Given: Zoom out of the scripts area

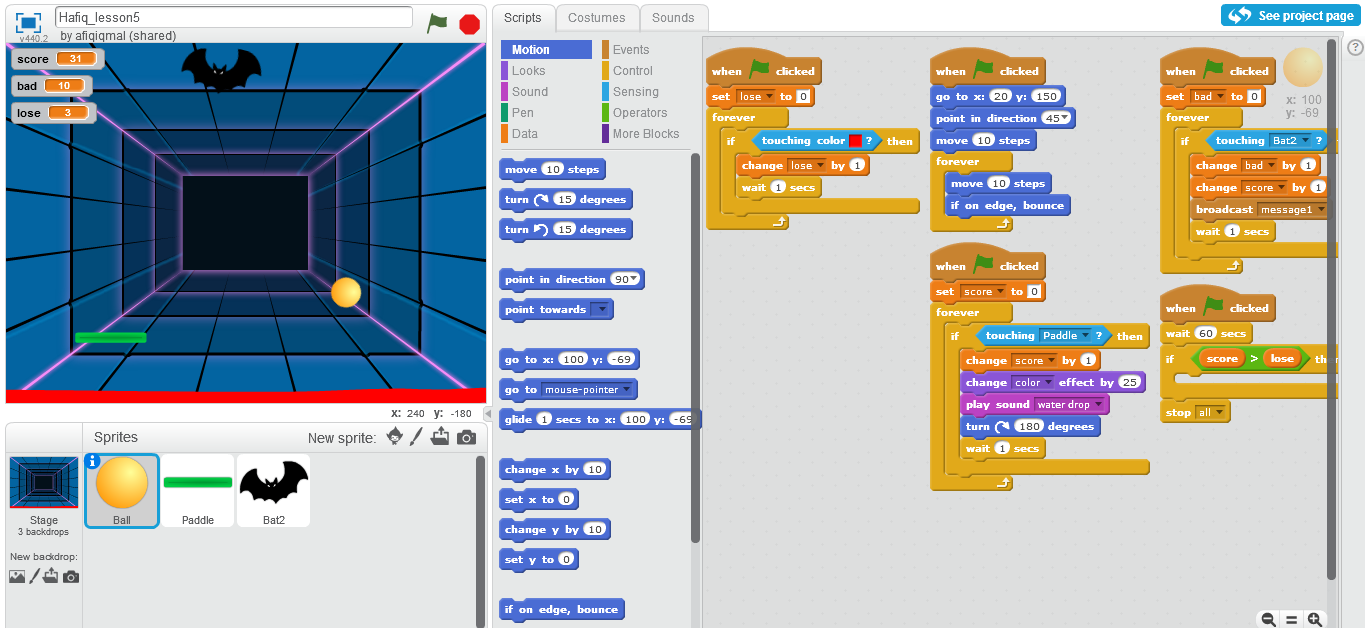Looking at the screenshot, I should [1268, 619].
